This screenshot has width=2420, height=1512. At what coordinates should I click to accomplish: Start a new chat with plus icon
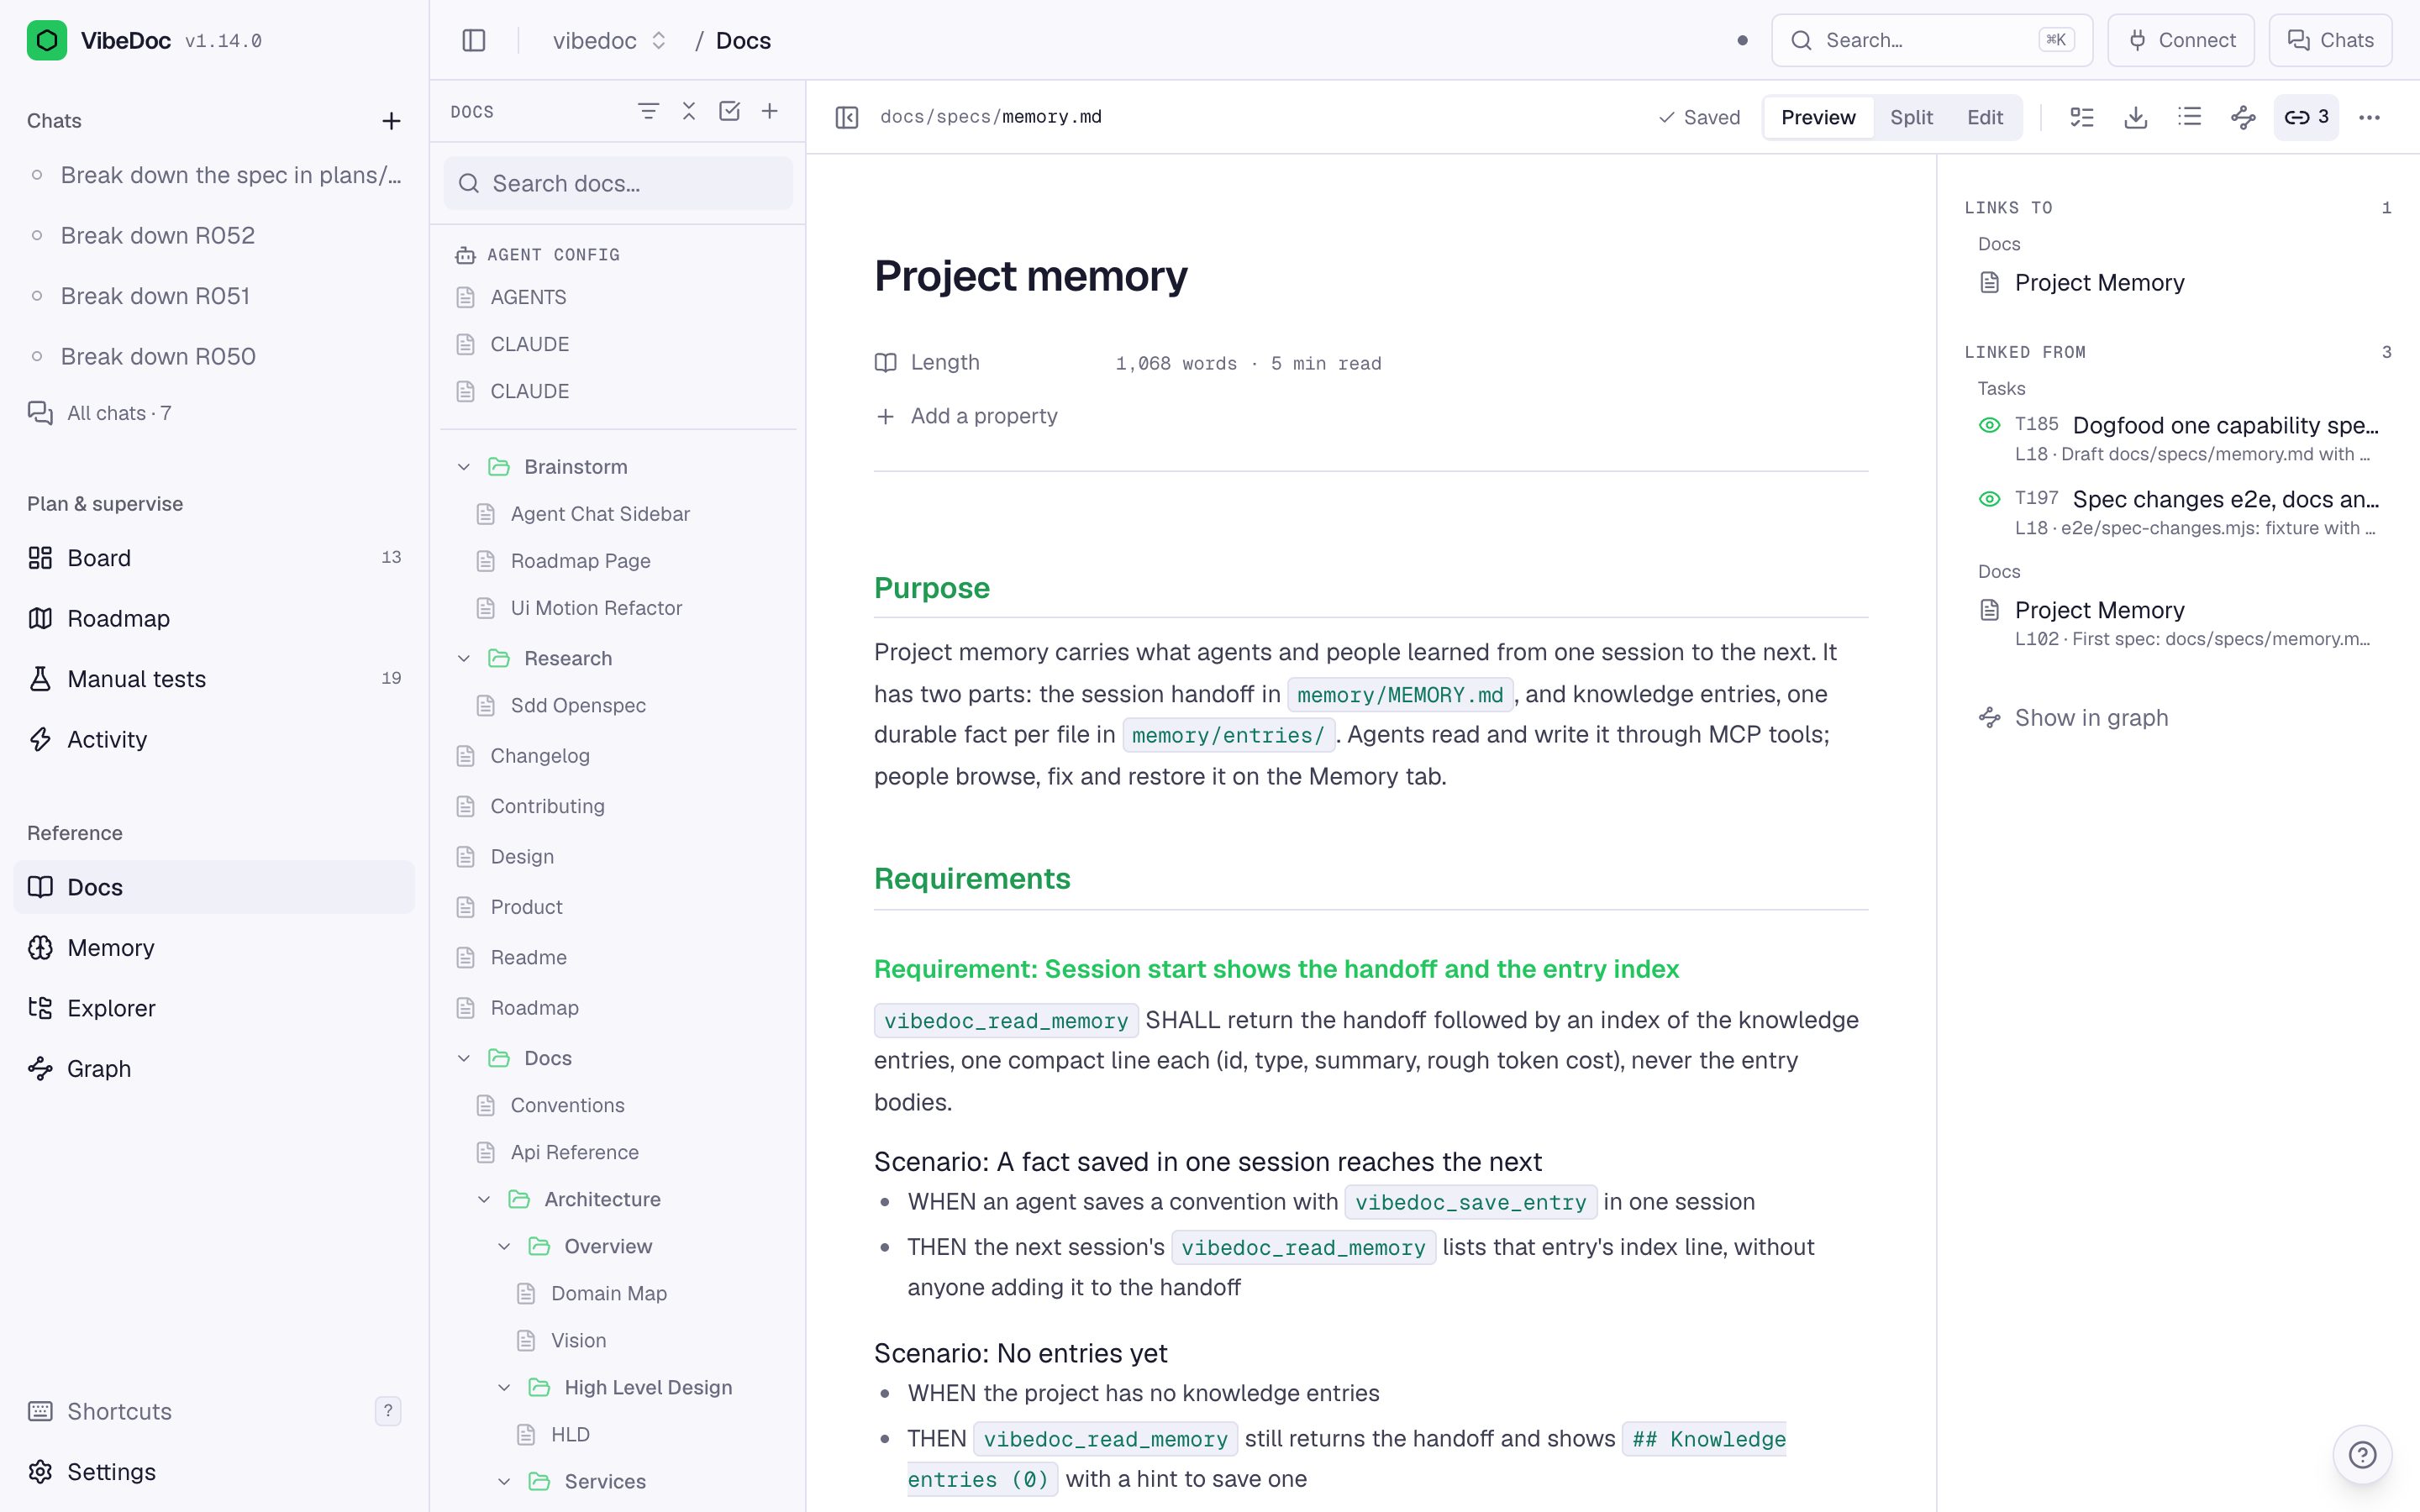coord(391,121)
